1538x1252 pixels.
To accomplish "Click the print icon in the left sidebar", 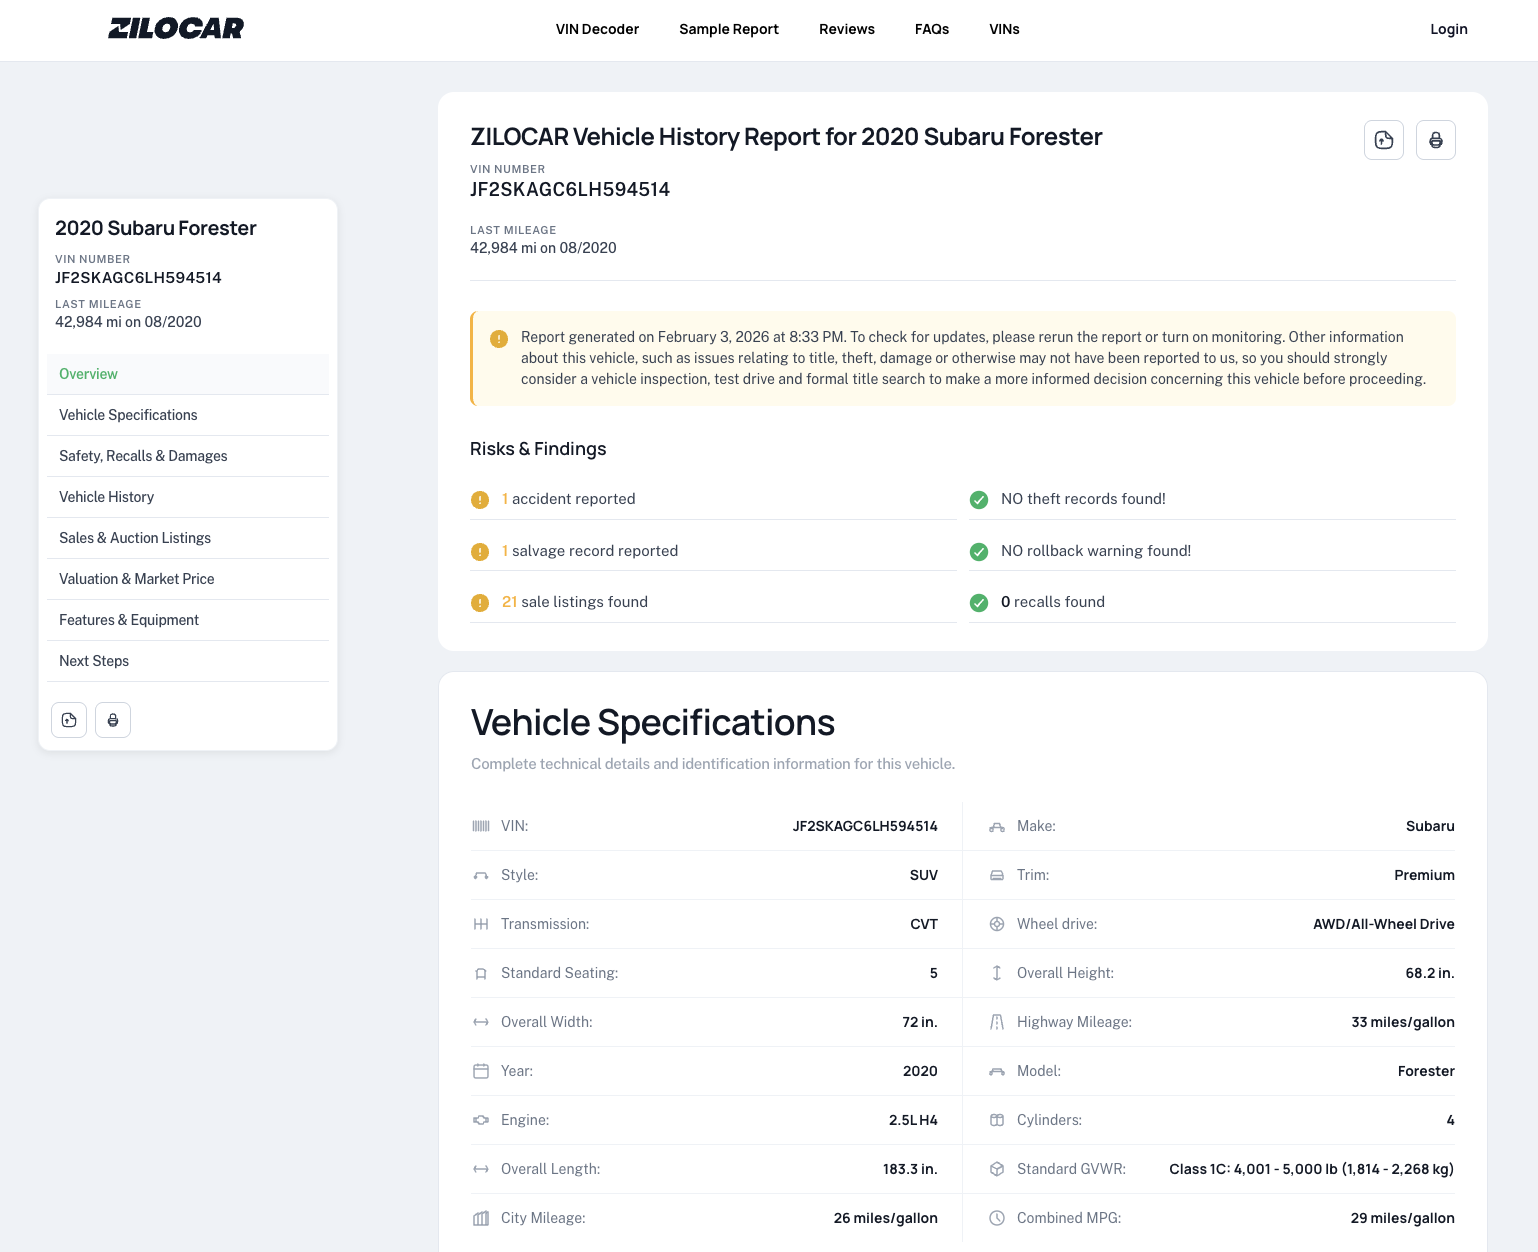I will point(112,719).
